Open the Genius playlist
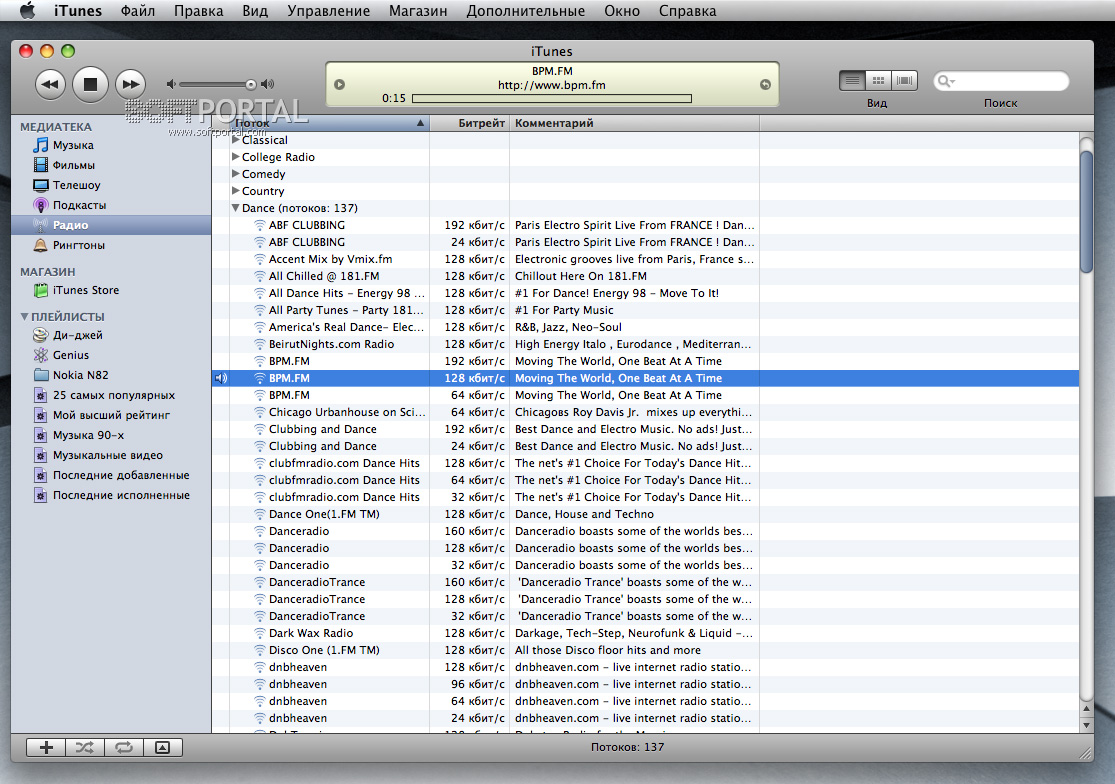 pos(71,355)
